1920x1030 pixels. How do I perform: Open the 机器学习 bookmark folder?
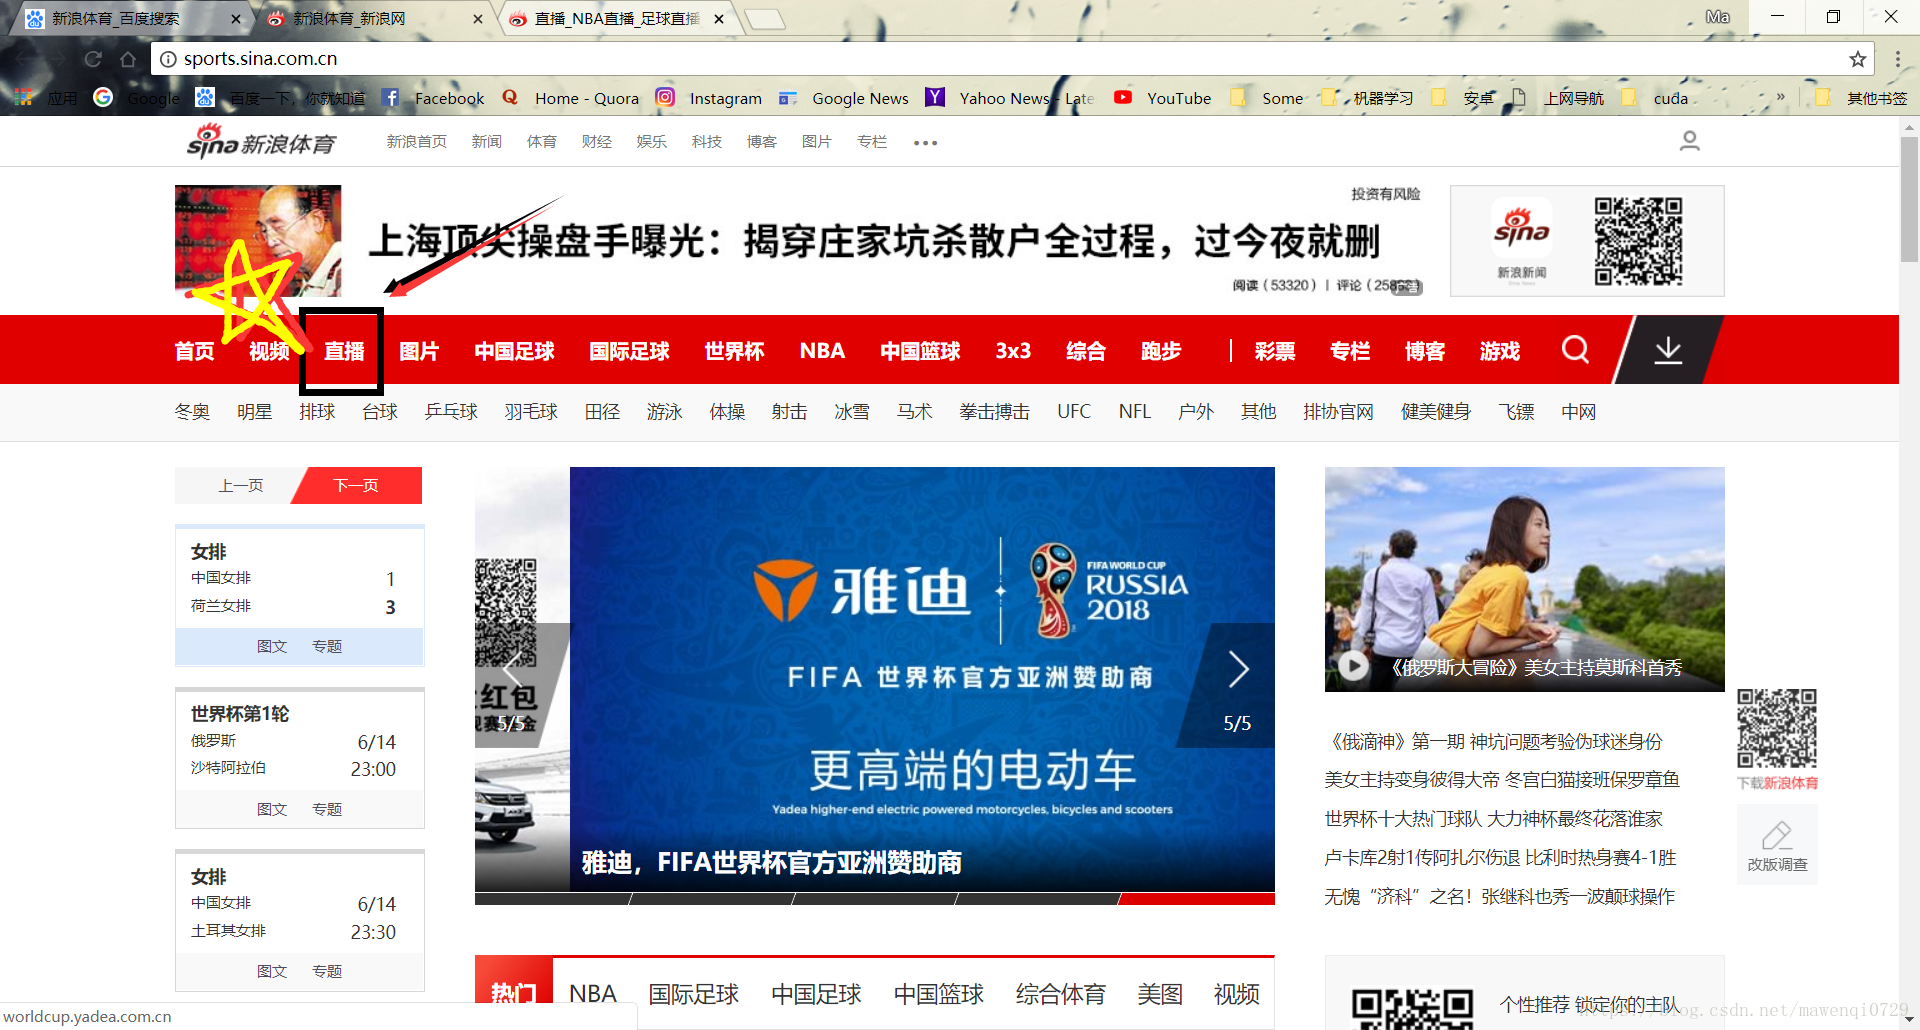point(1367,98)
